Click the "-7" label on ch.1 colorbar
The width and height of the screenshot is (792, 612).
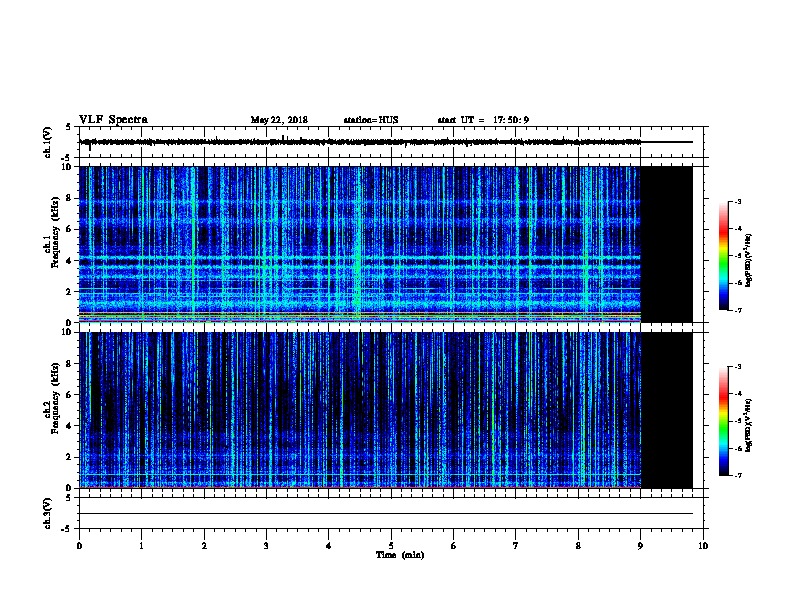[738, 310]
